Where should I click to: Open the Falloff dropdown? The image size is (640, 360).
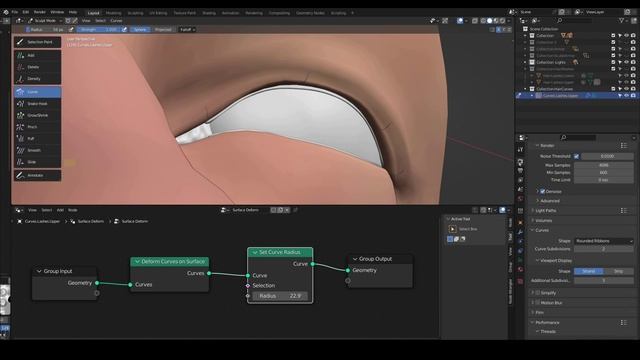tap(187, 29)
